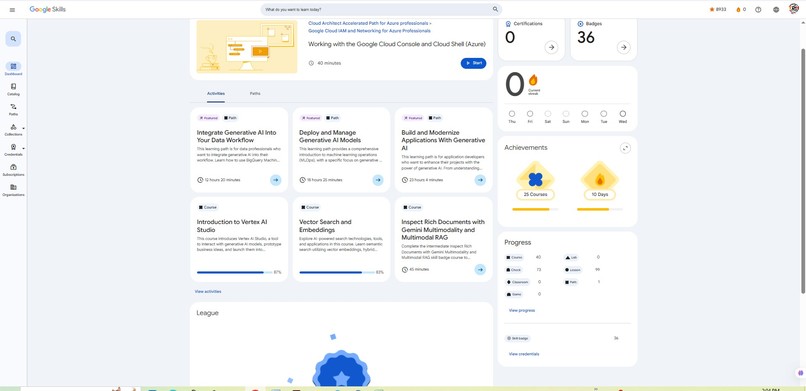Open the hamburger main menu

12,10
